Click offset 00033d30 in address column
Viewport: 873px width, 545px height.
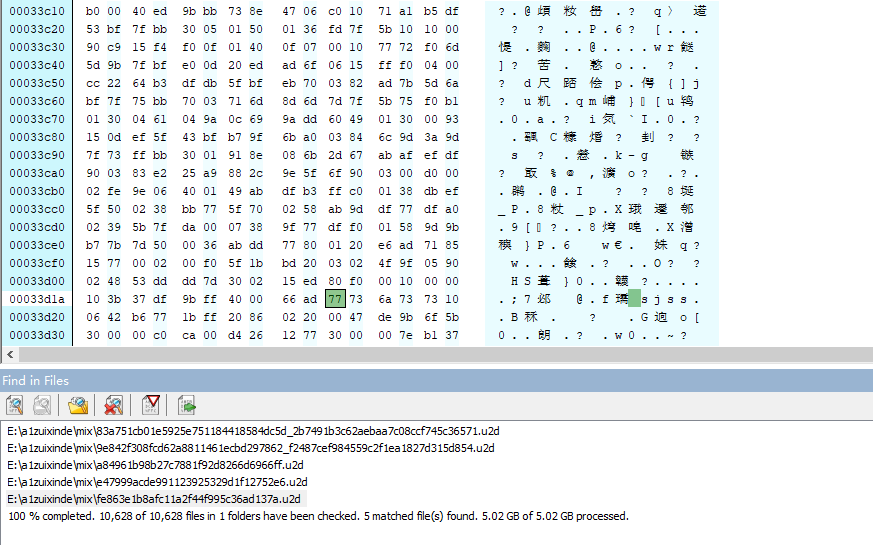coord(37,336)
